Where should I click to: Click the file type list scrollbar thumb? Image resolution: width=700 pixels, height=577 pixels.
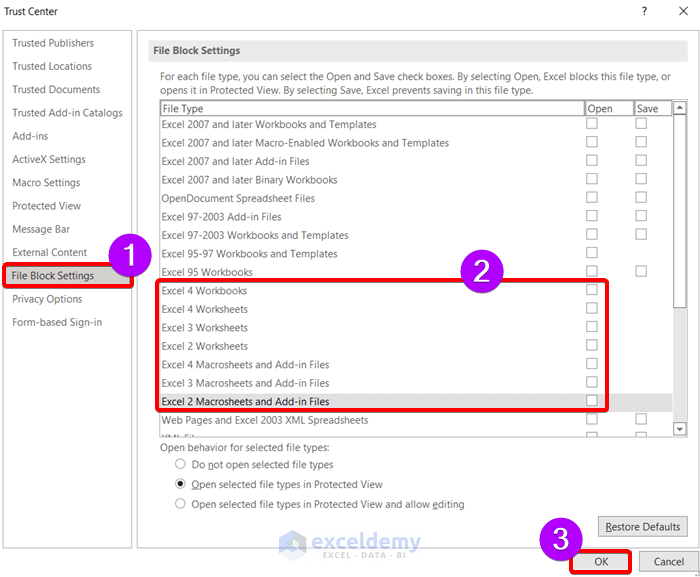(x=679, y=211)
